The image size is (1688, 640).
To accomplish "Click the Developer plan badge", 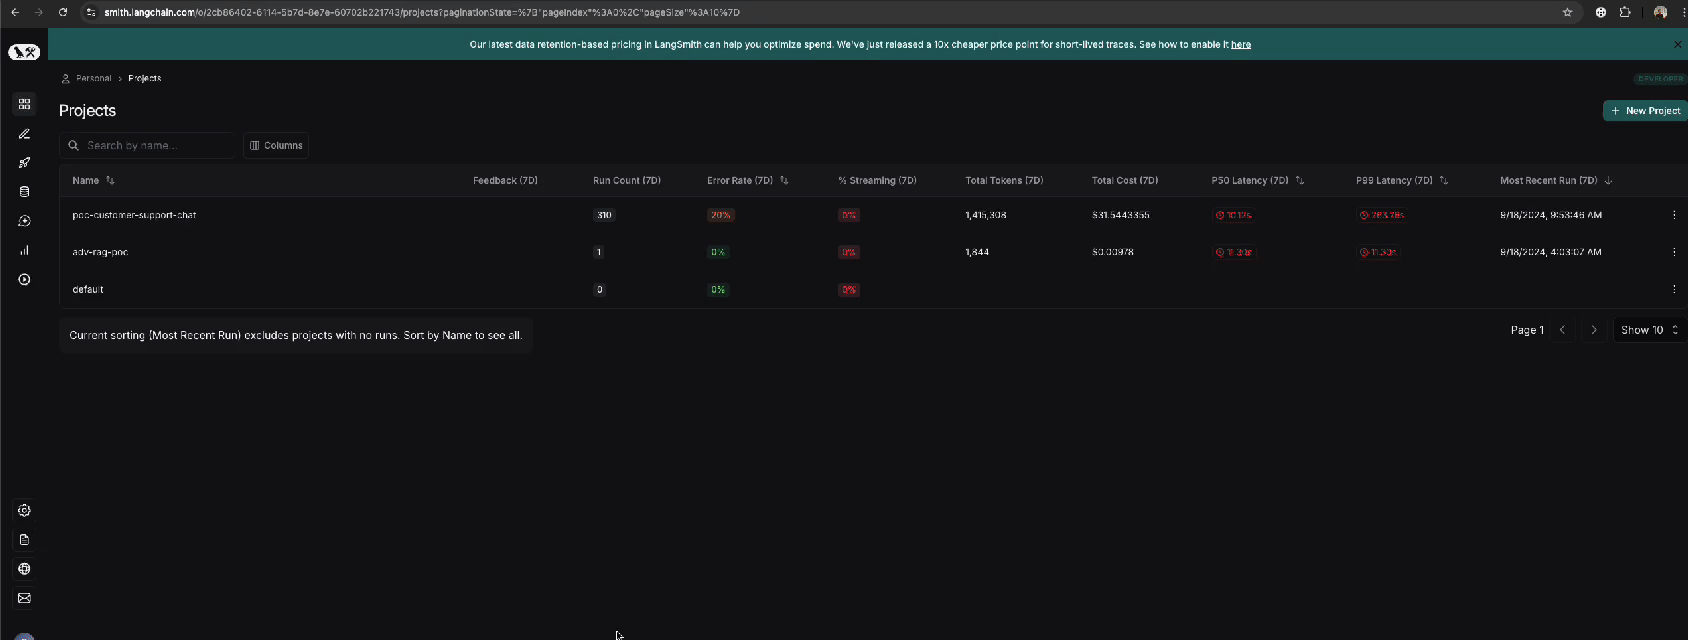I will tap(1660, 78).
